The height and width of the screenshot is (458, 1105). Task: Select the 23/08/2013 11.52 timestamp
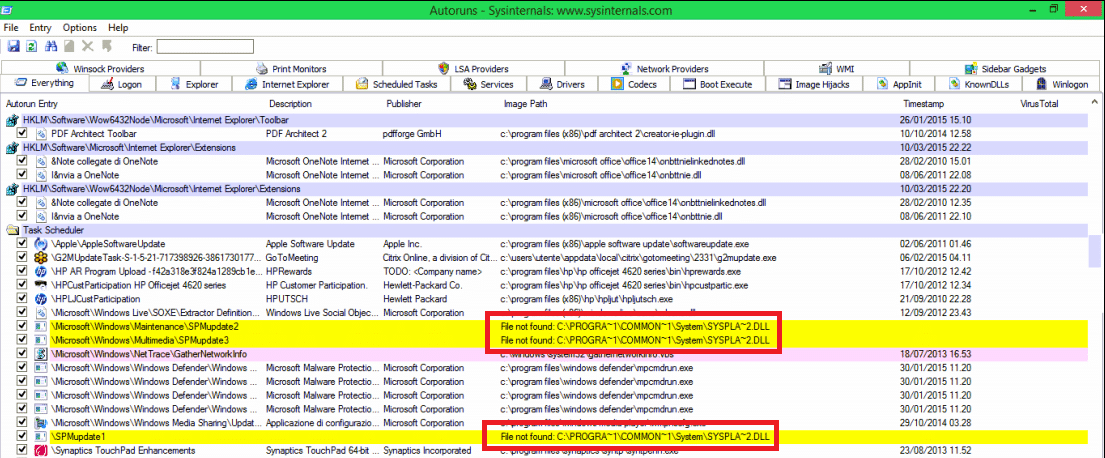937,450
